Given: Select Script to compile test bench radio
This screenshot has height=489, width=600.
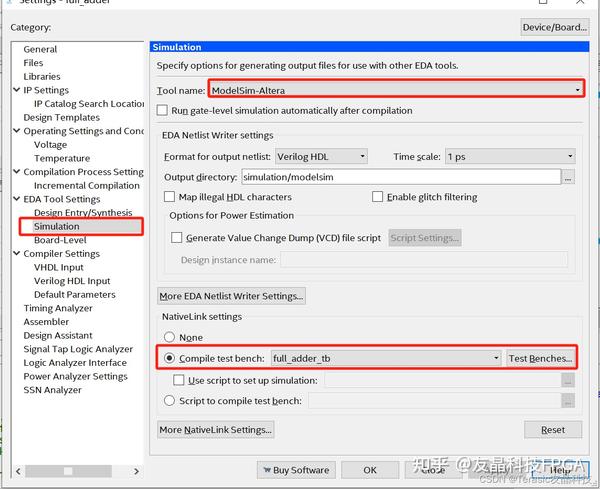Looking at the screenshot, I should click(x=169, y=401).
